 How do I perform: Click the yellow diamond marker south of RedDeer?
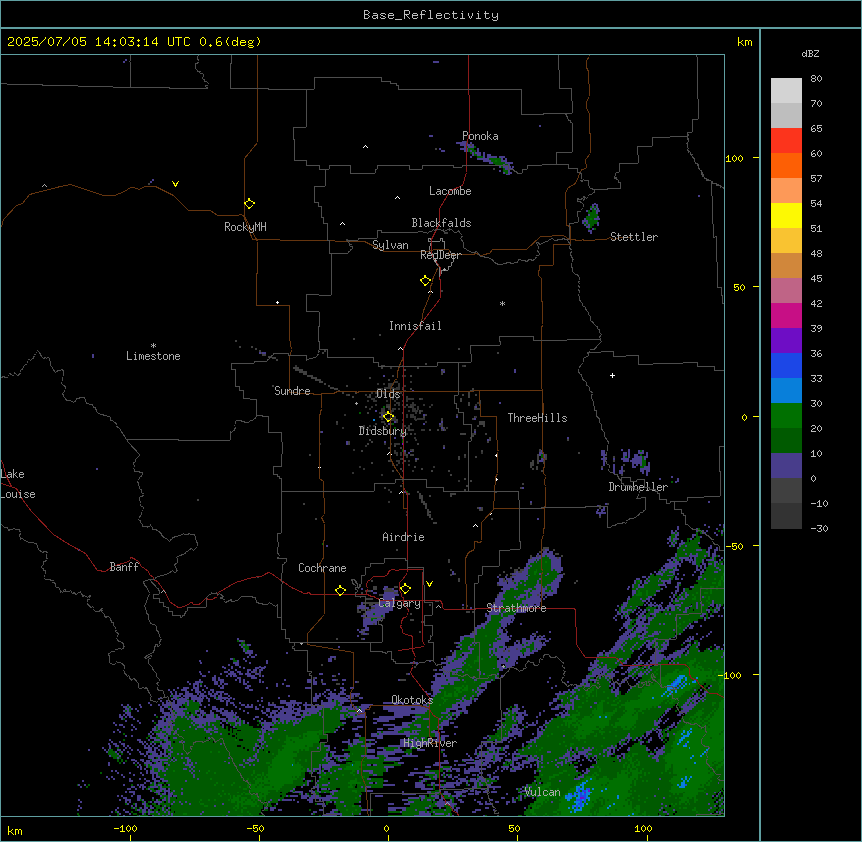click(x=425, y=281)
